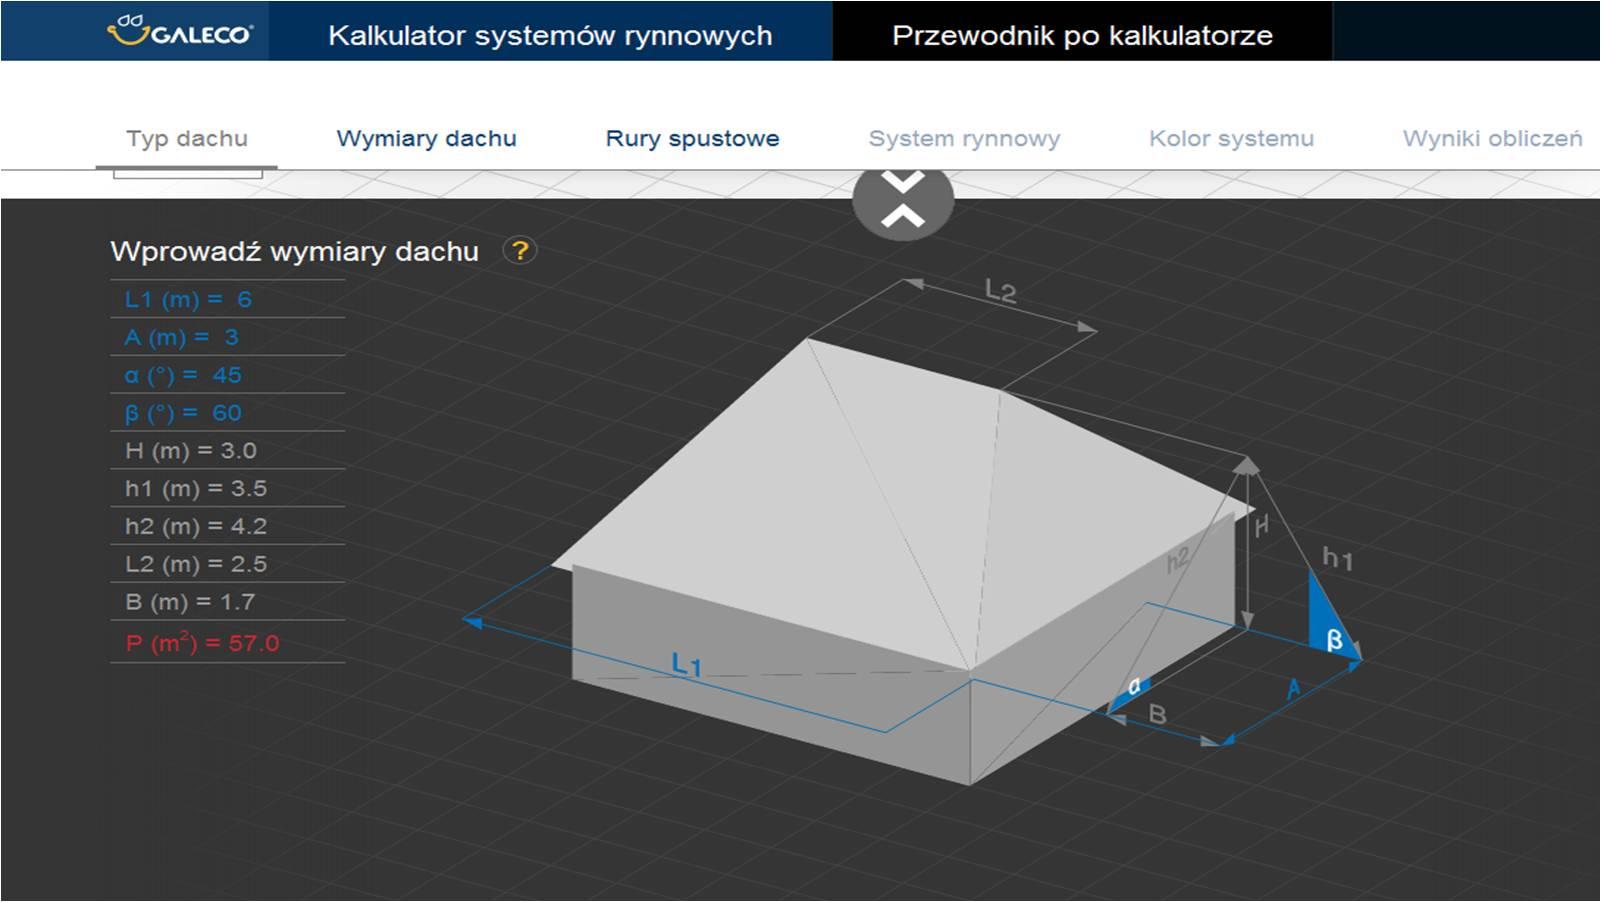The image size is (1601, 902).
Task: Click the h1 label on roof diagram
Action: point(1337,558)
